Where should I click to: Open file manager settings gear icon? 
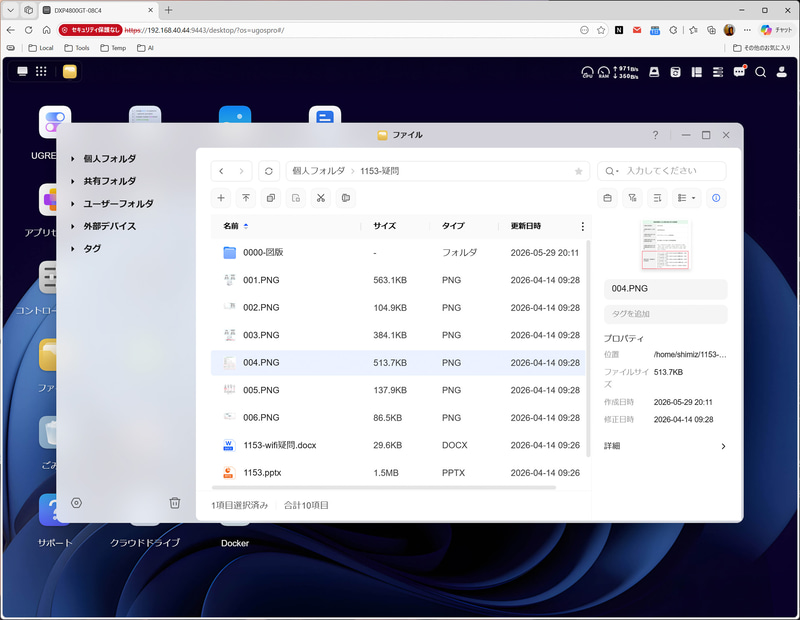pyautogui.click(x=77, y=503)
